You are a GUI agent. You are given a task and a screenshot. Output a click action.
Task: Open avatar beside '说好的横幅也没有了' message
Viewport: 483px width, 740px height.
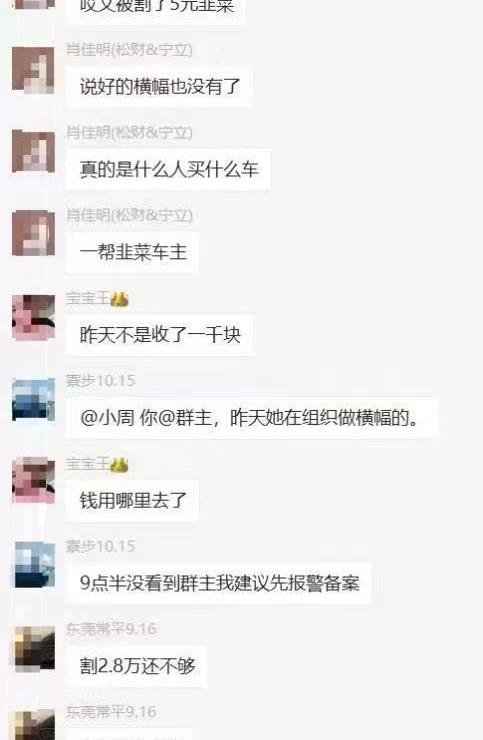coord(33,69)
